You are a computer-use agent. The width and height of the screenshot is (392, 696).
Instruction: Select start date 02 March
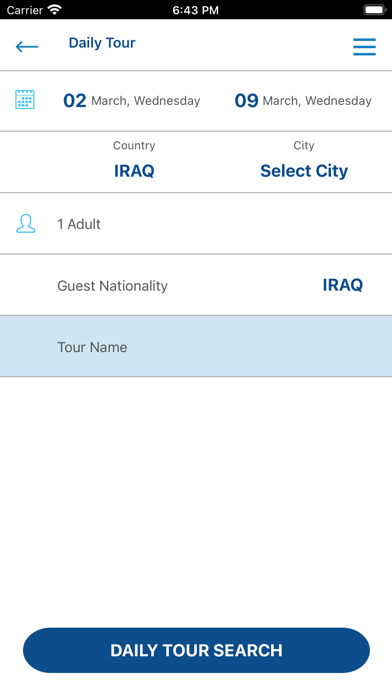coord(131,101)
